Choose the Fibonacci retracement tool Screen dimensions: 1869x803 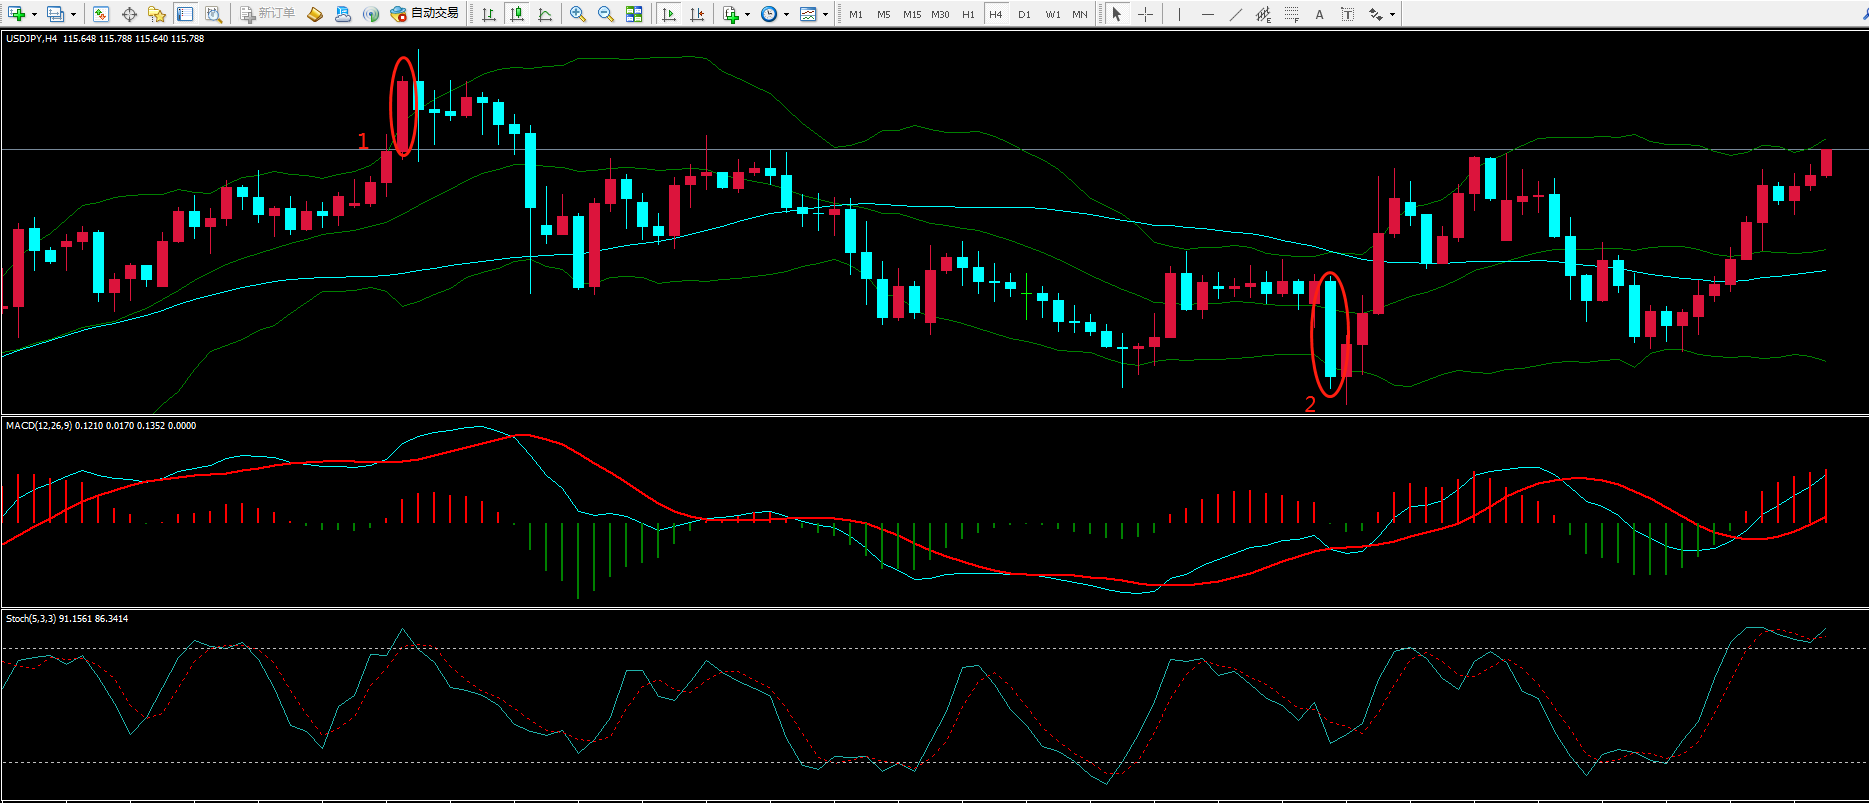coord(1292,14)
